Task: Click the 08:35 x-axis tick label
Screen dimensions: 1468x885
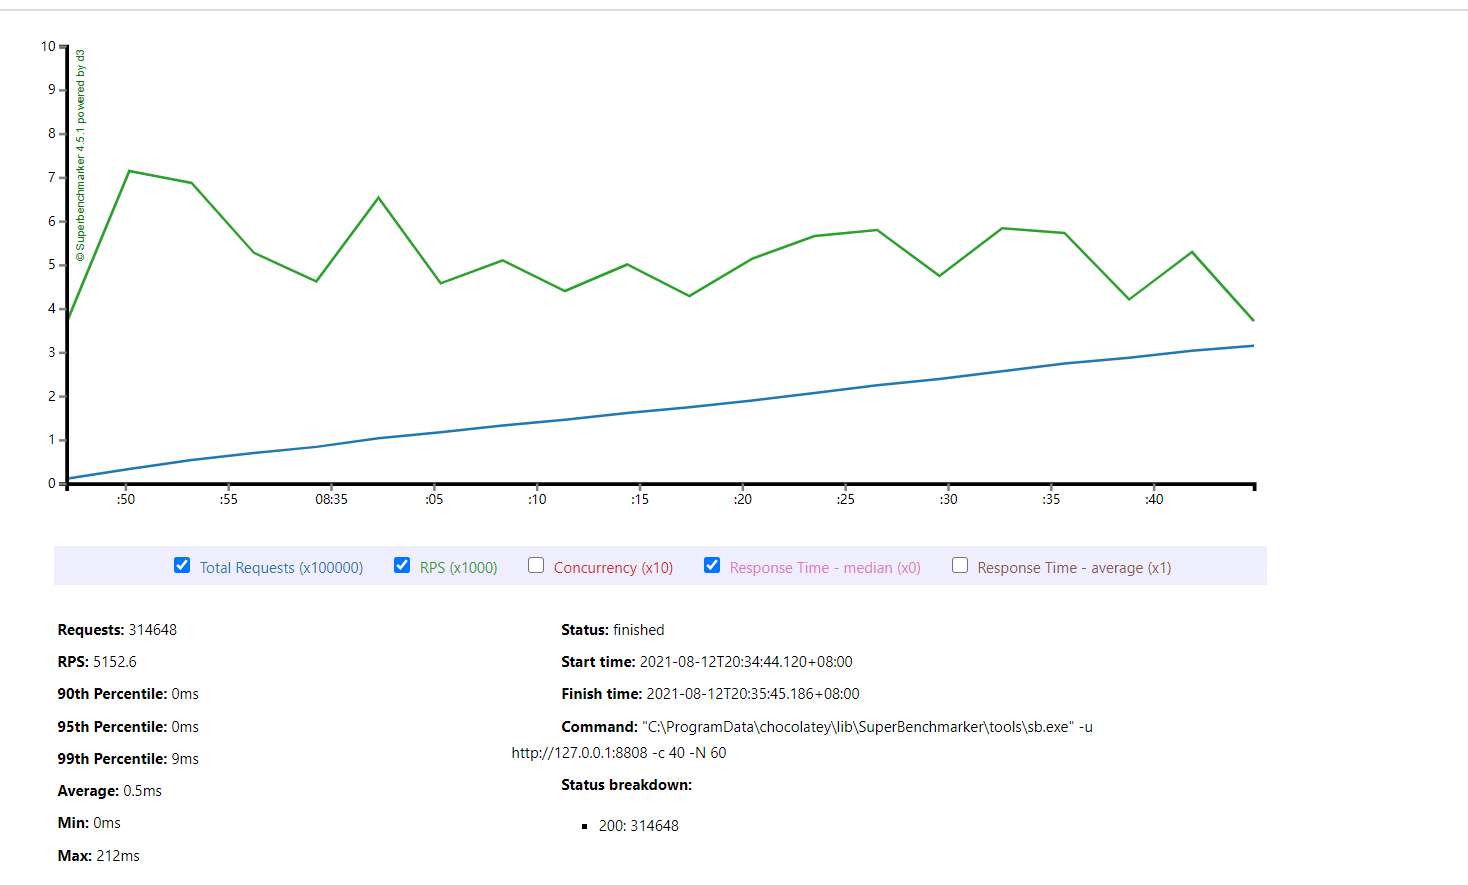Action: pos(332,499)
